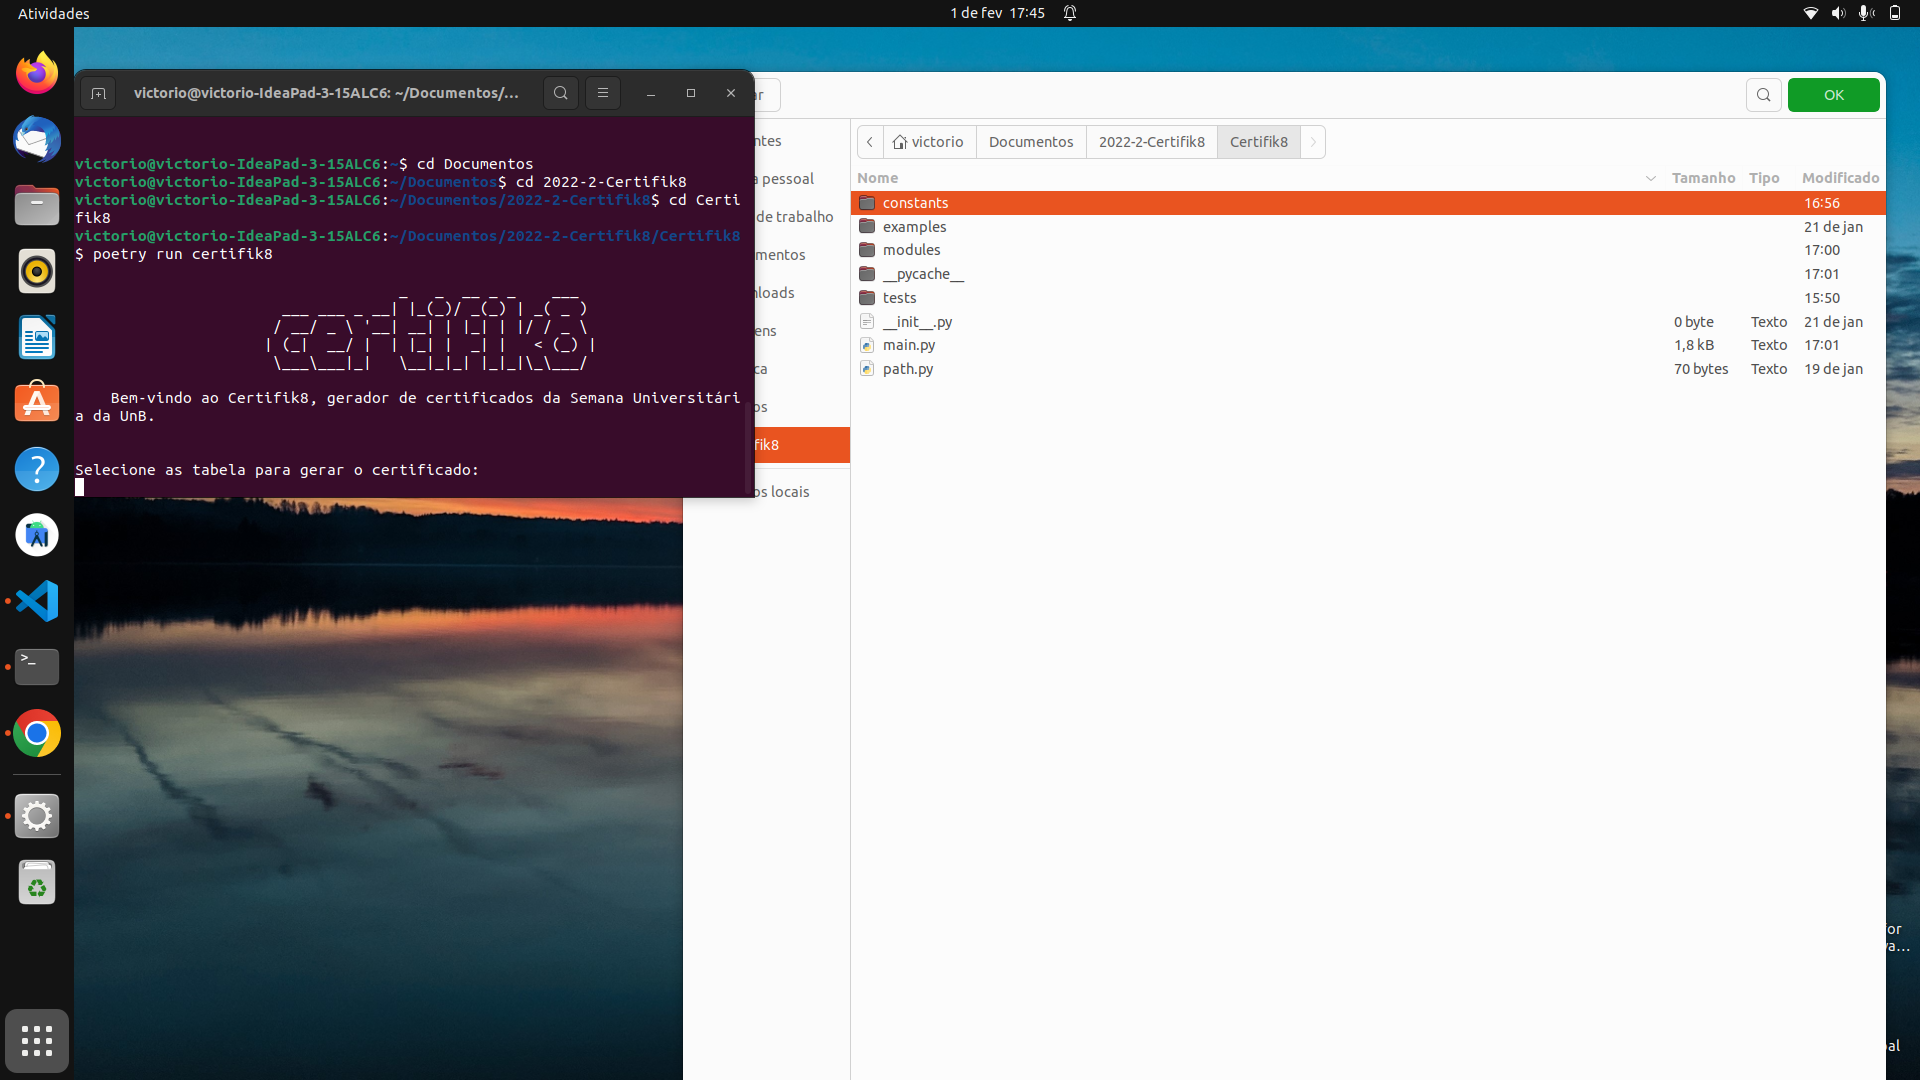Image resolution: width=1920 pixels, height=1080 pixels.
Task: Open Atividades overview
Action: click(x=54, y=13)
